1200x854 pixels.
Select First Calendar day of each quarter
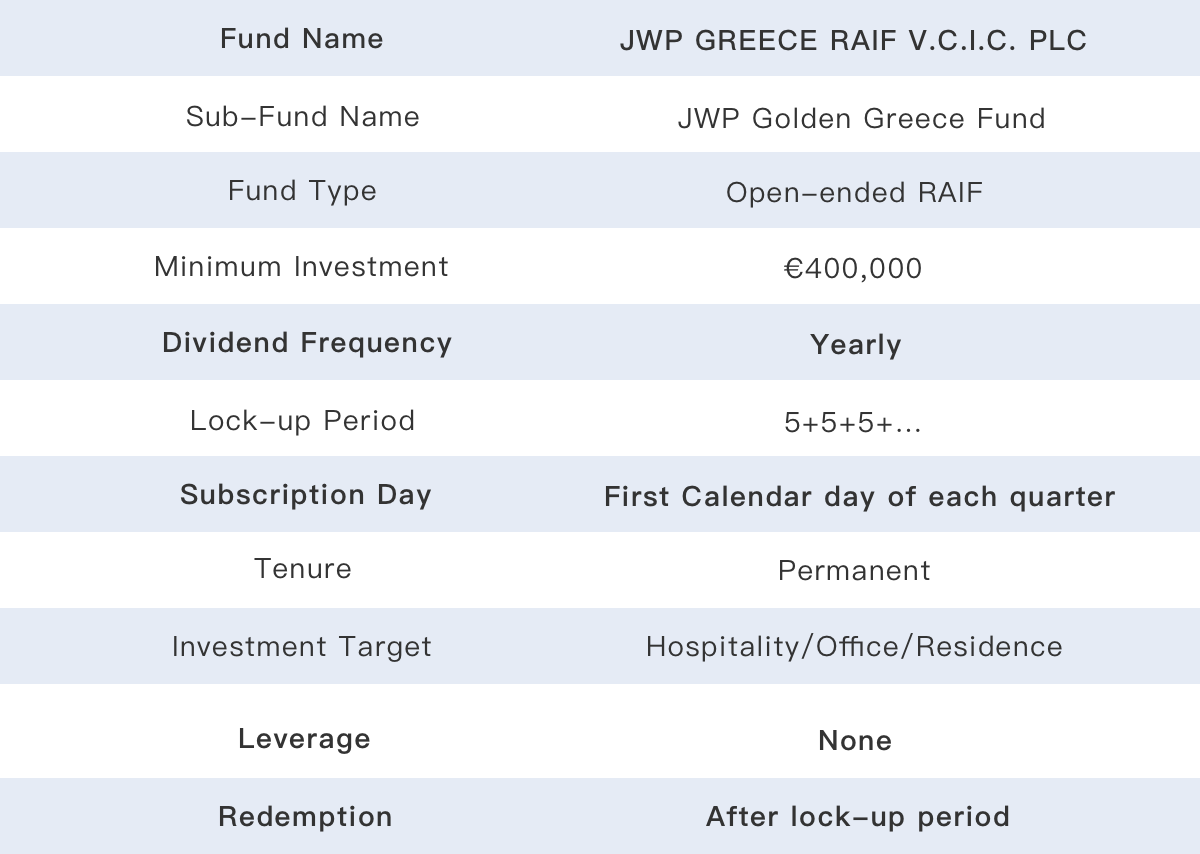pos(860,497)
